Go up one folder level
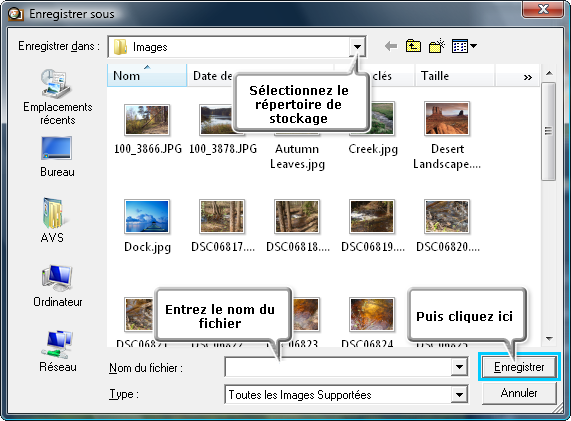This screenshot has width=571, height=421. tap(413, 46)
